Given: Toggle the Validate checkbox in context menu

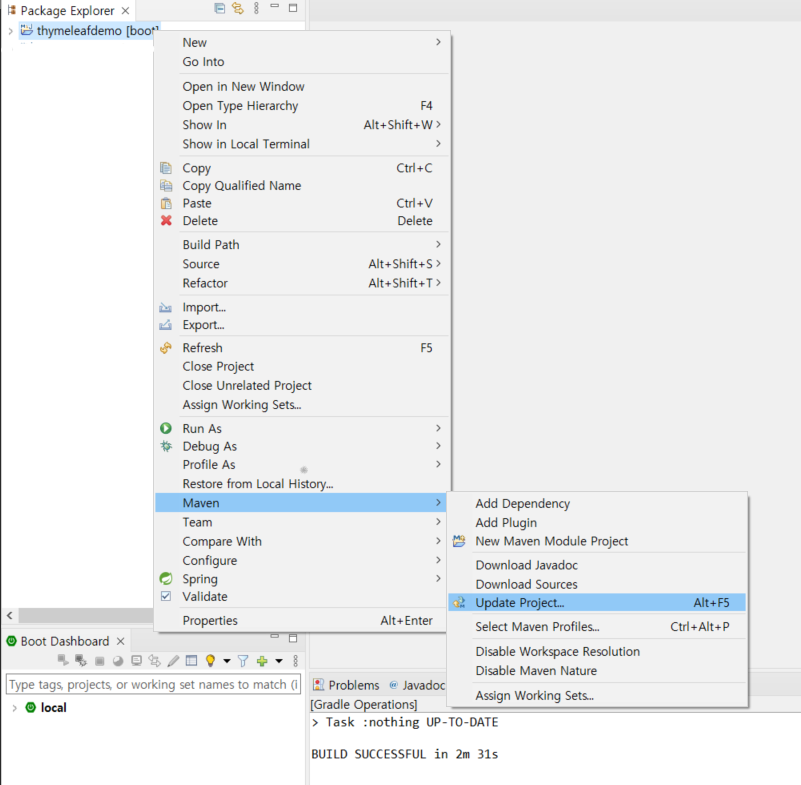Looking at the screenshot, I should click(x=166, y=596).
